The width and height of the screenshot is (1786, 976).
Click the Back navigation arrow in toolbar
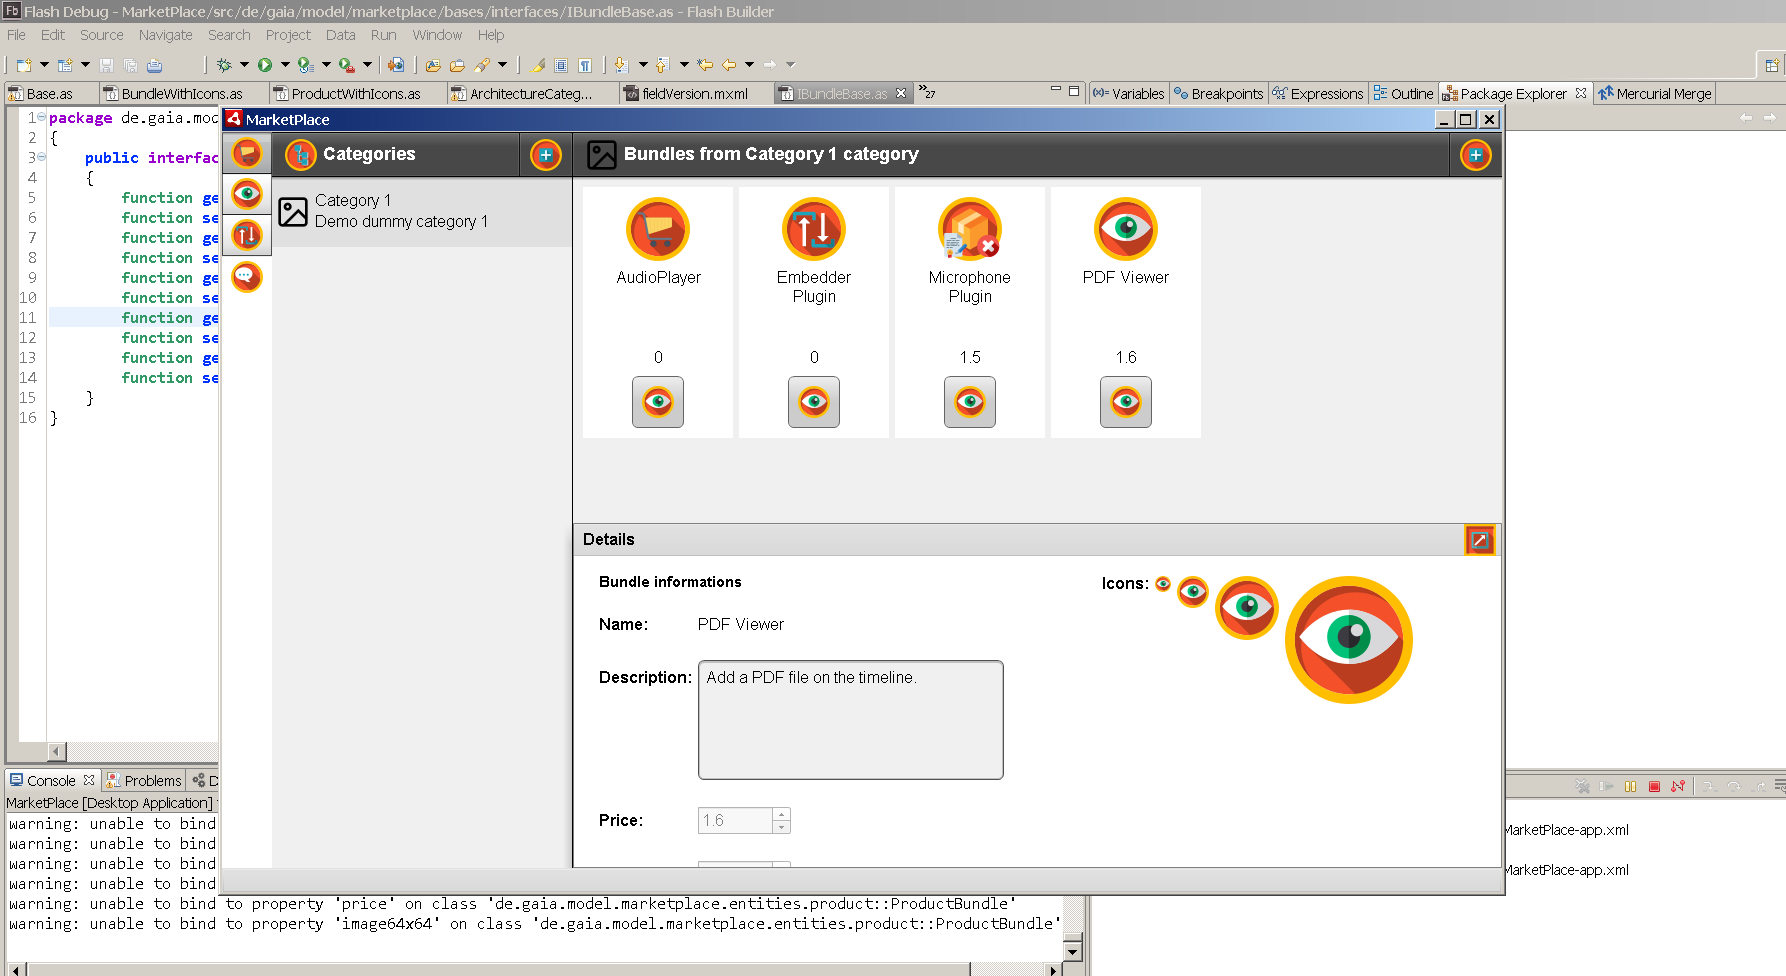[x=729, y=65]
